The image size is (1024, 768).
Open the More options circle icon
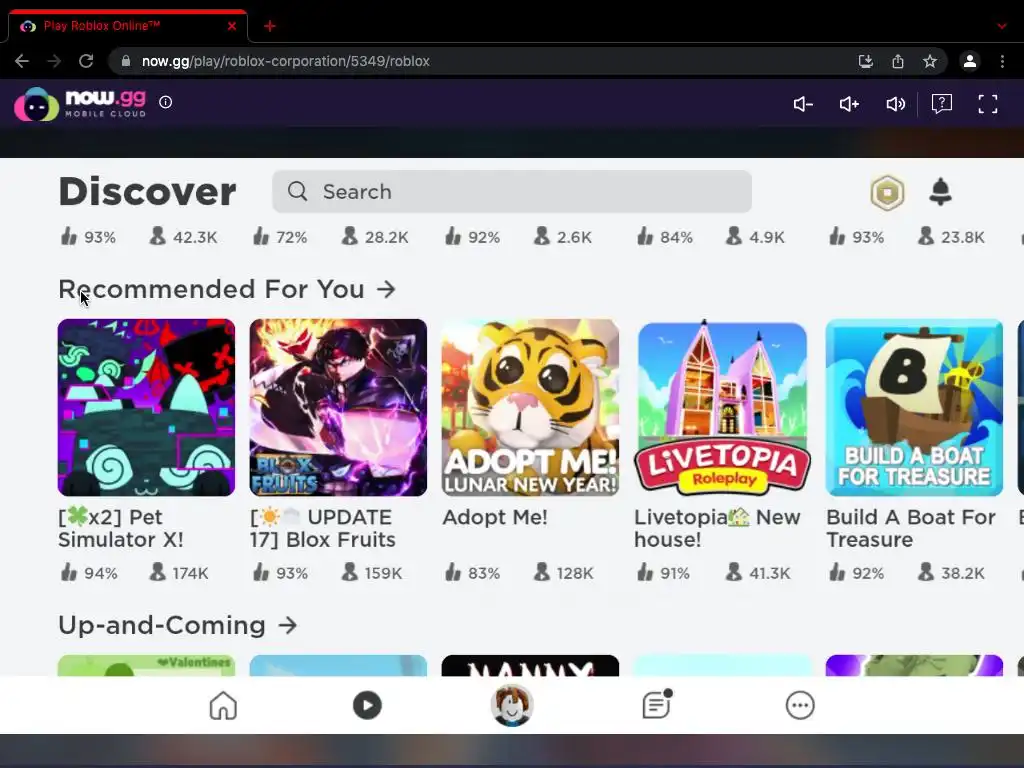(800, 705)
